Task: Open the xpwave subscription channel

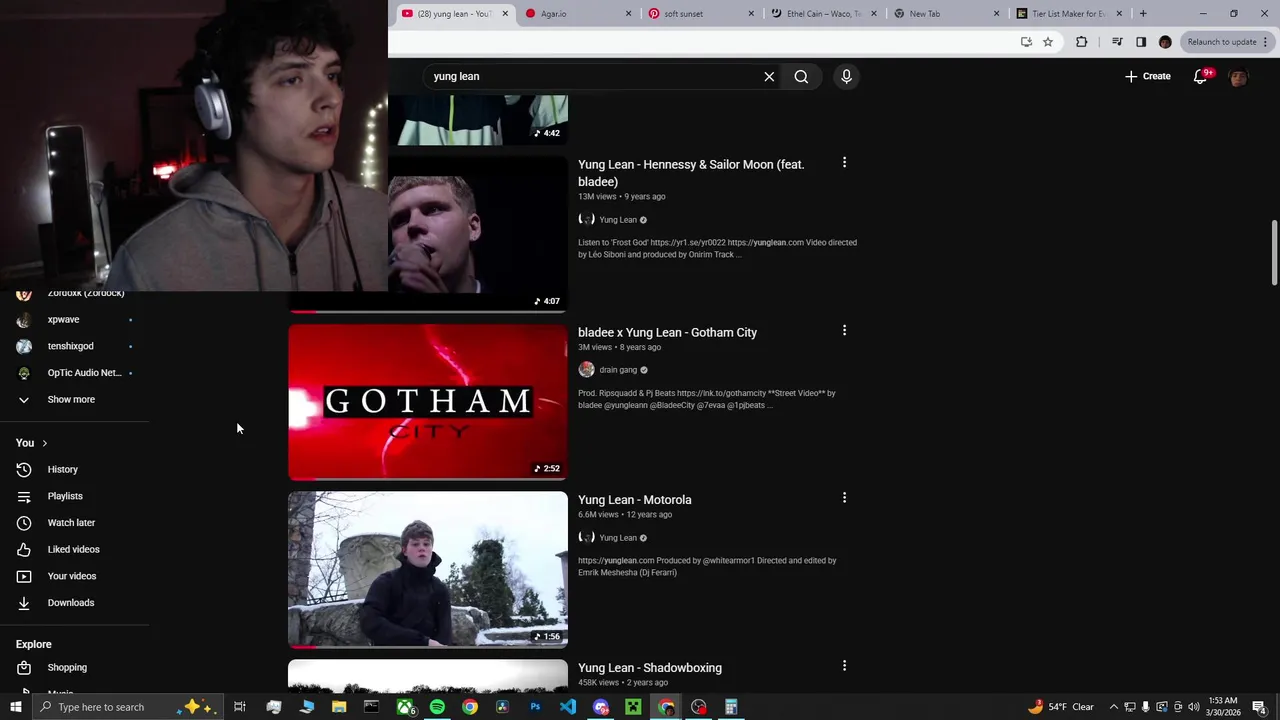Action: [63, 319]
